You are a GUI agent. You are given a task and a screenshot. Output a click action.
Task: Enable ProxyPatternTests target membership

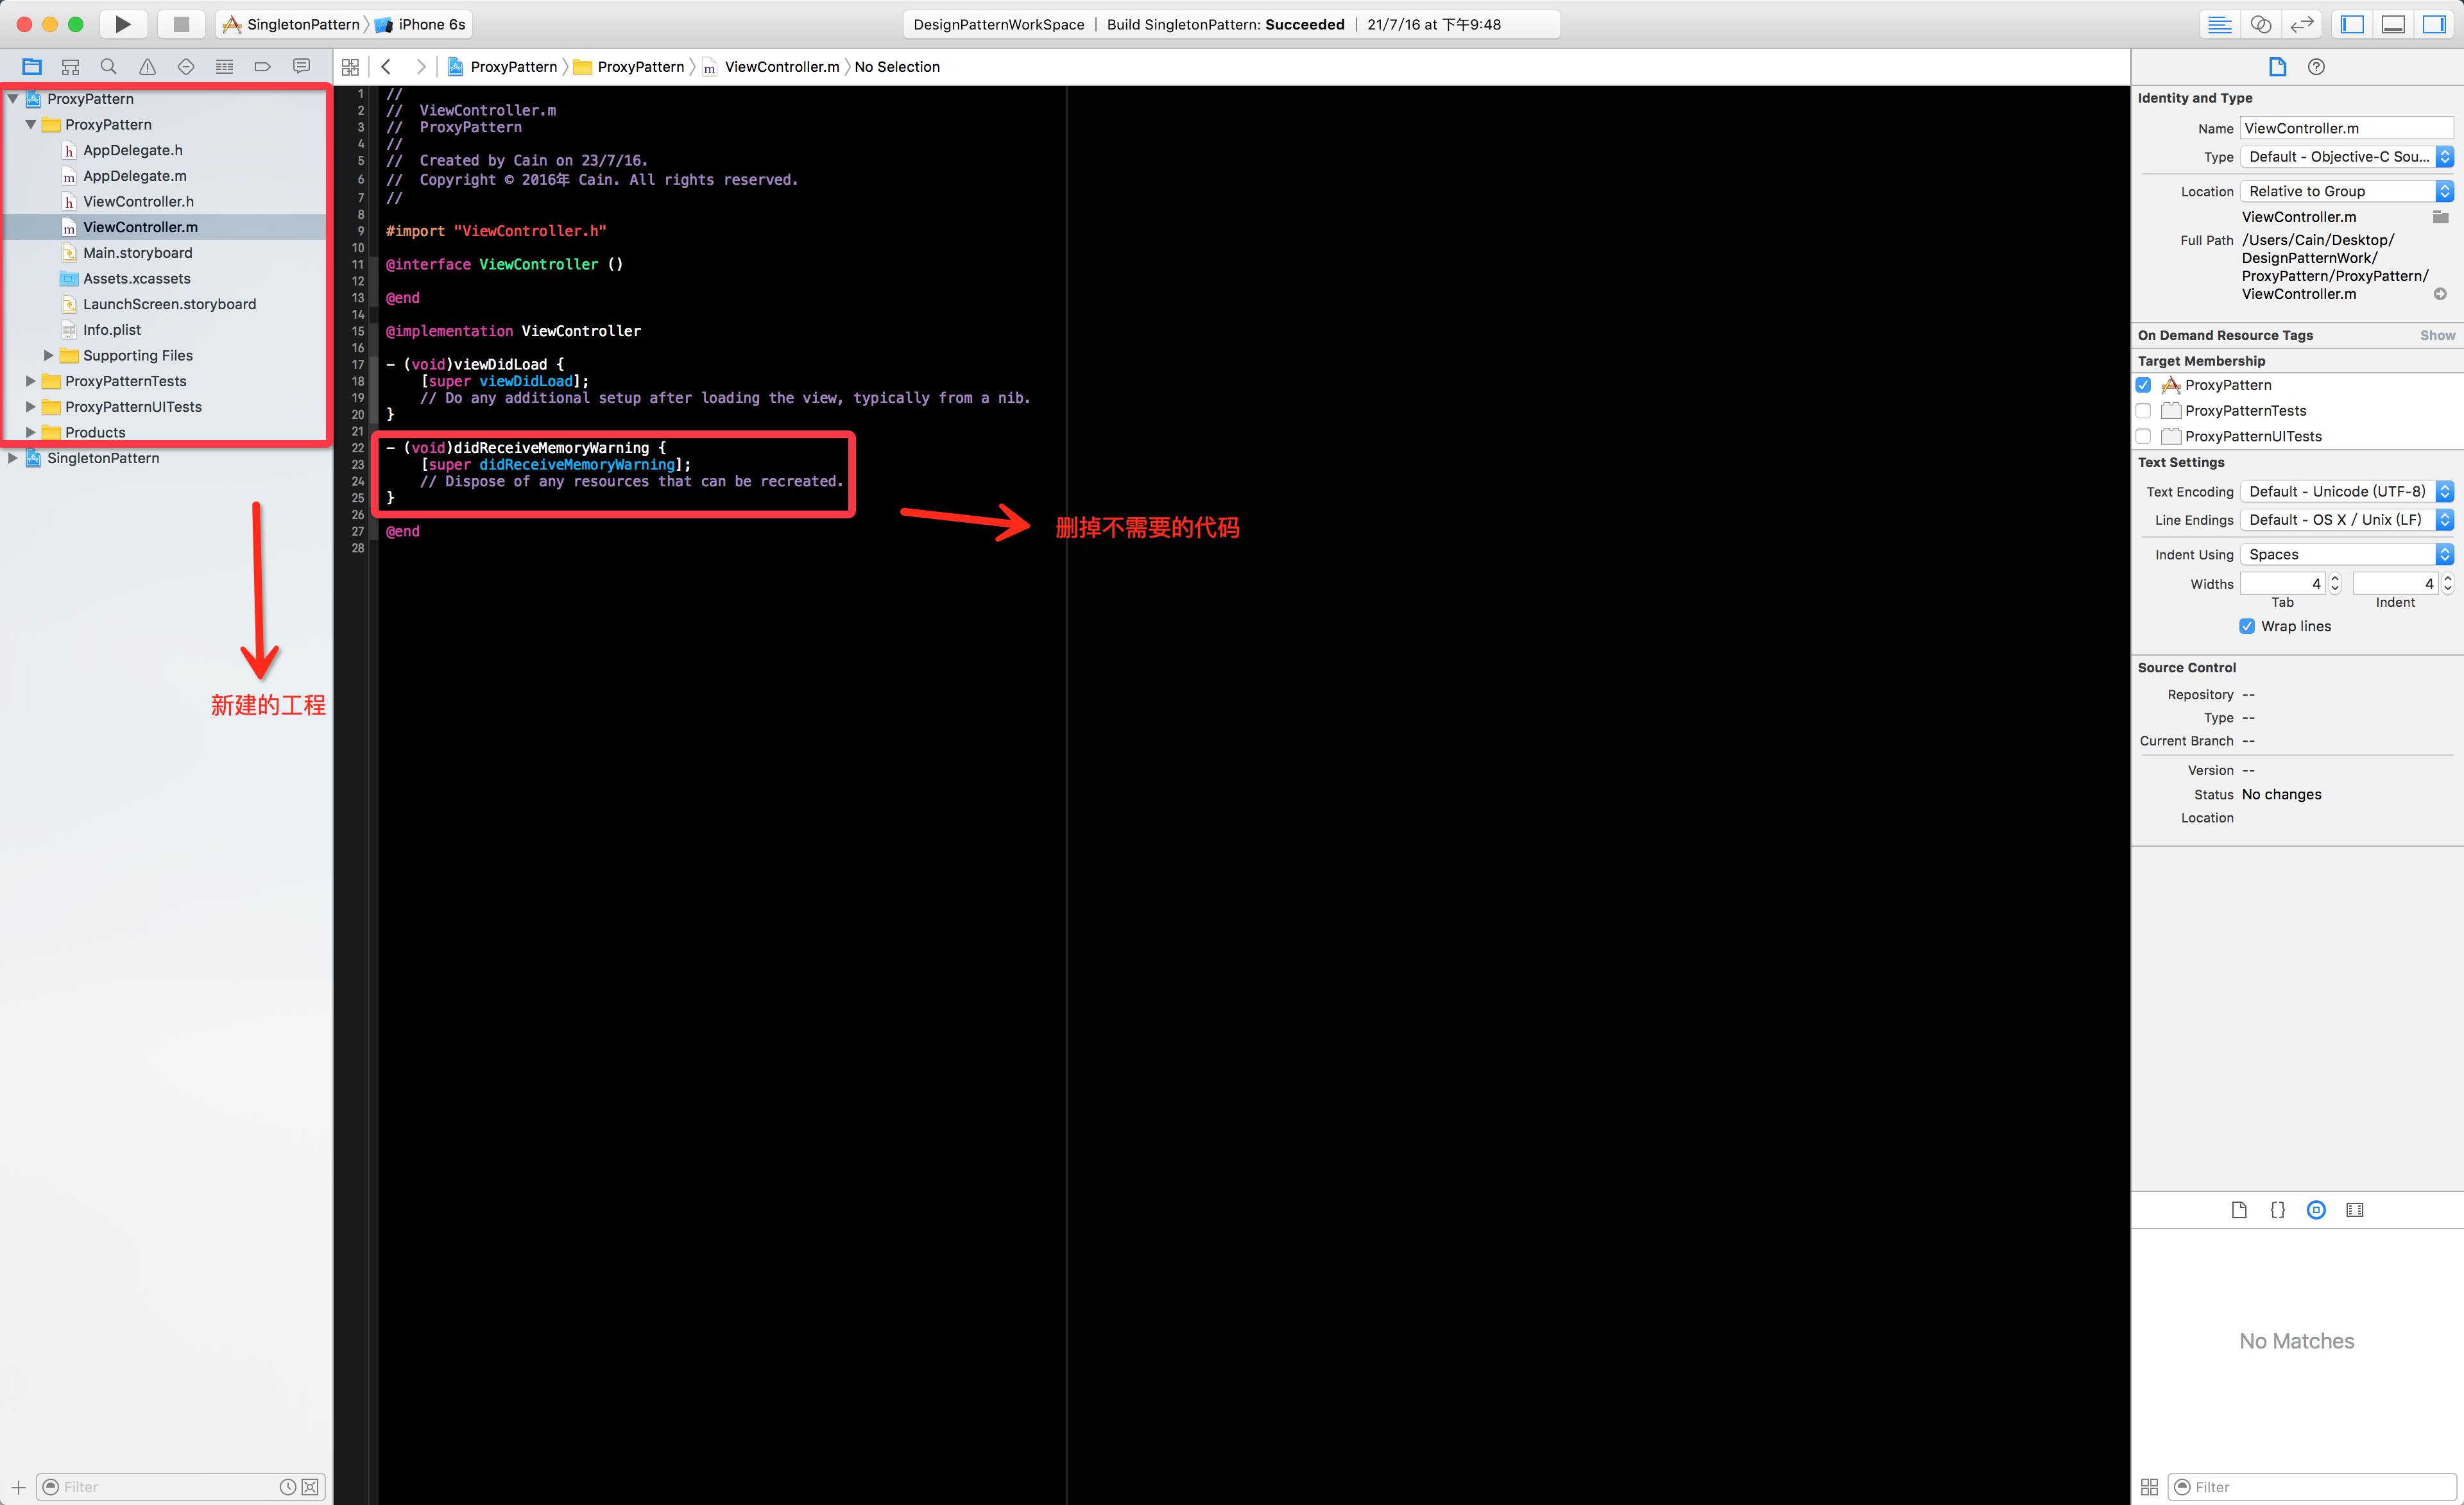click(x=2143, y=411)
